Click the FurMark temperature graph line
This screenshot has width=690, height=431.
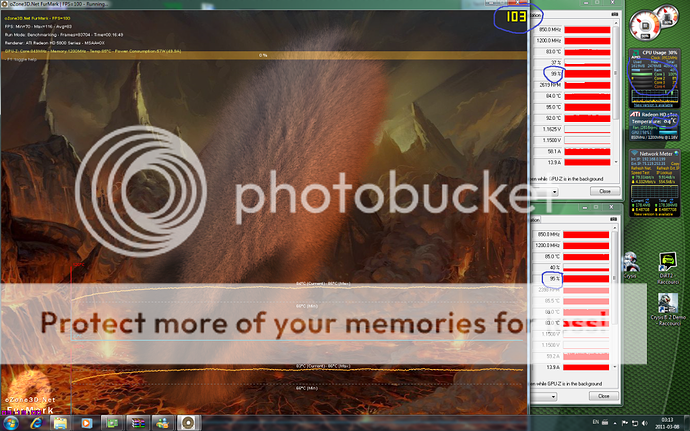coord(260,287)
